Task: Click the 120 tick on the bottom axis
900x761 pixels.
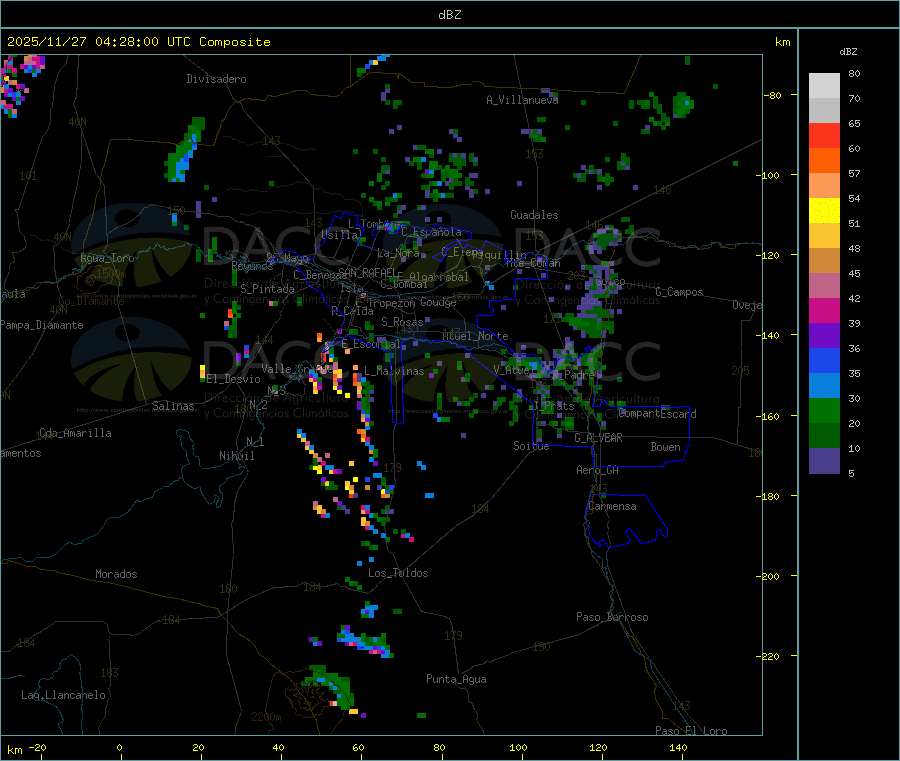Action: pyautogui.click(x=598, y=747)
